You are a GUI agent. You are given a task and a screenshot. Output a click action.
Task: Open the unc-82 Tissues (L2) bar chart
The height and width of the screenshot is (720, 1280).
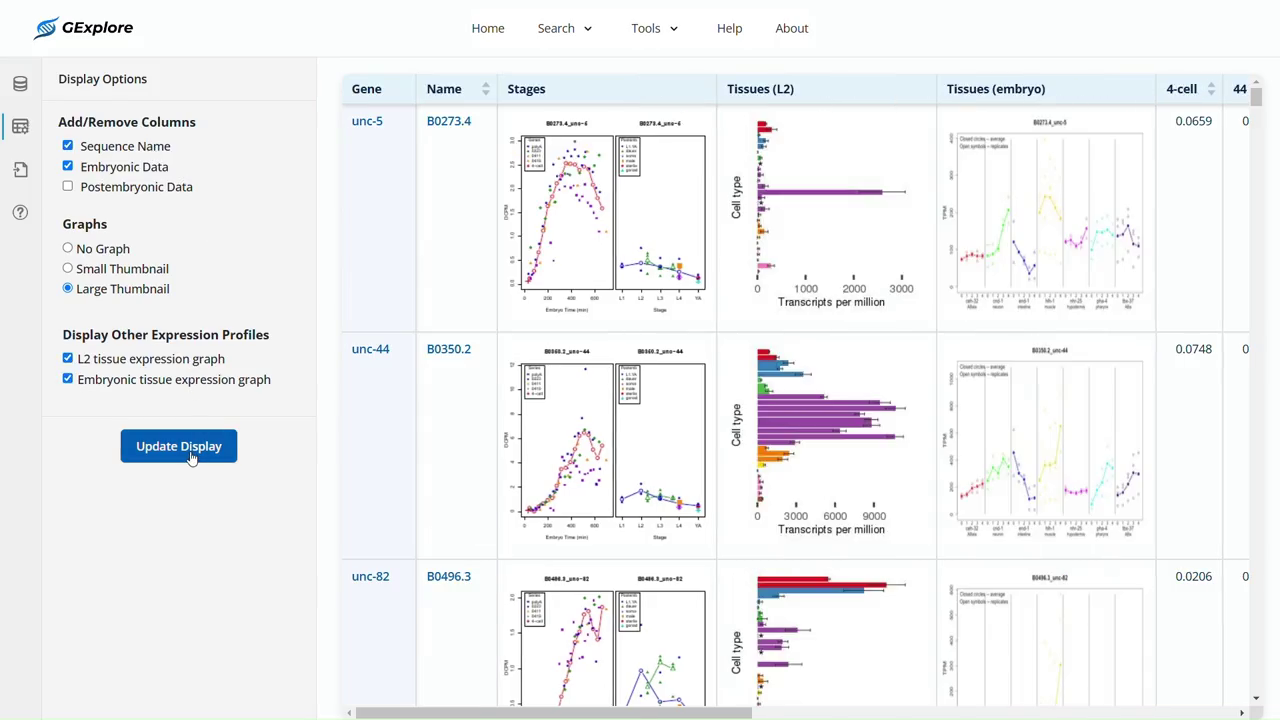point(825,639)
